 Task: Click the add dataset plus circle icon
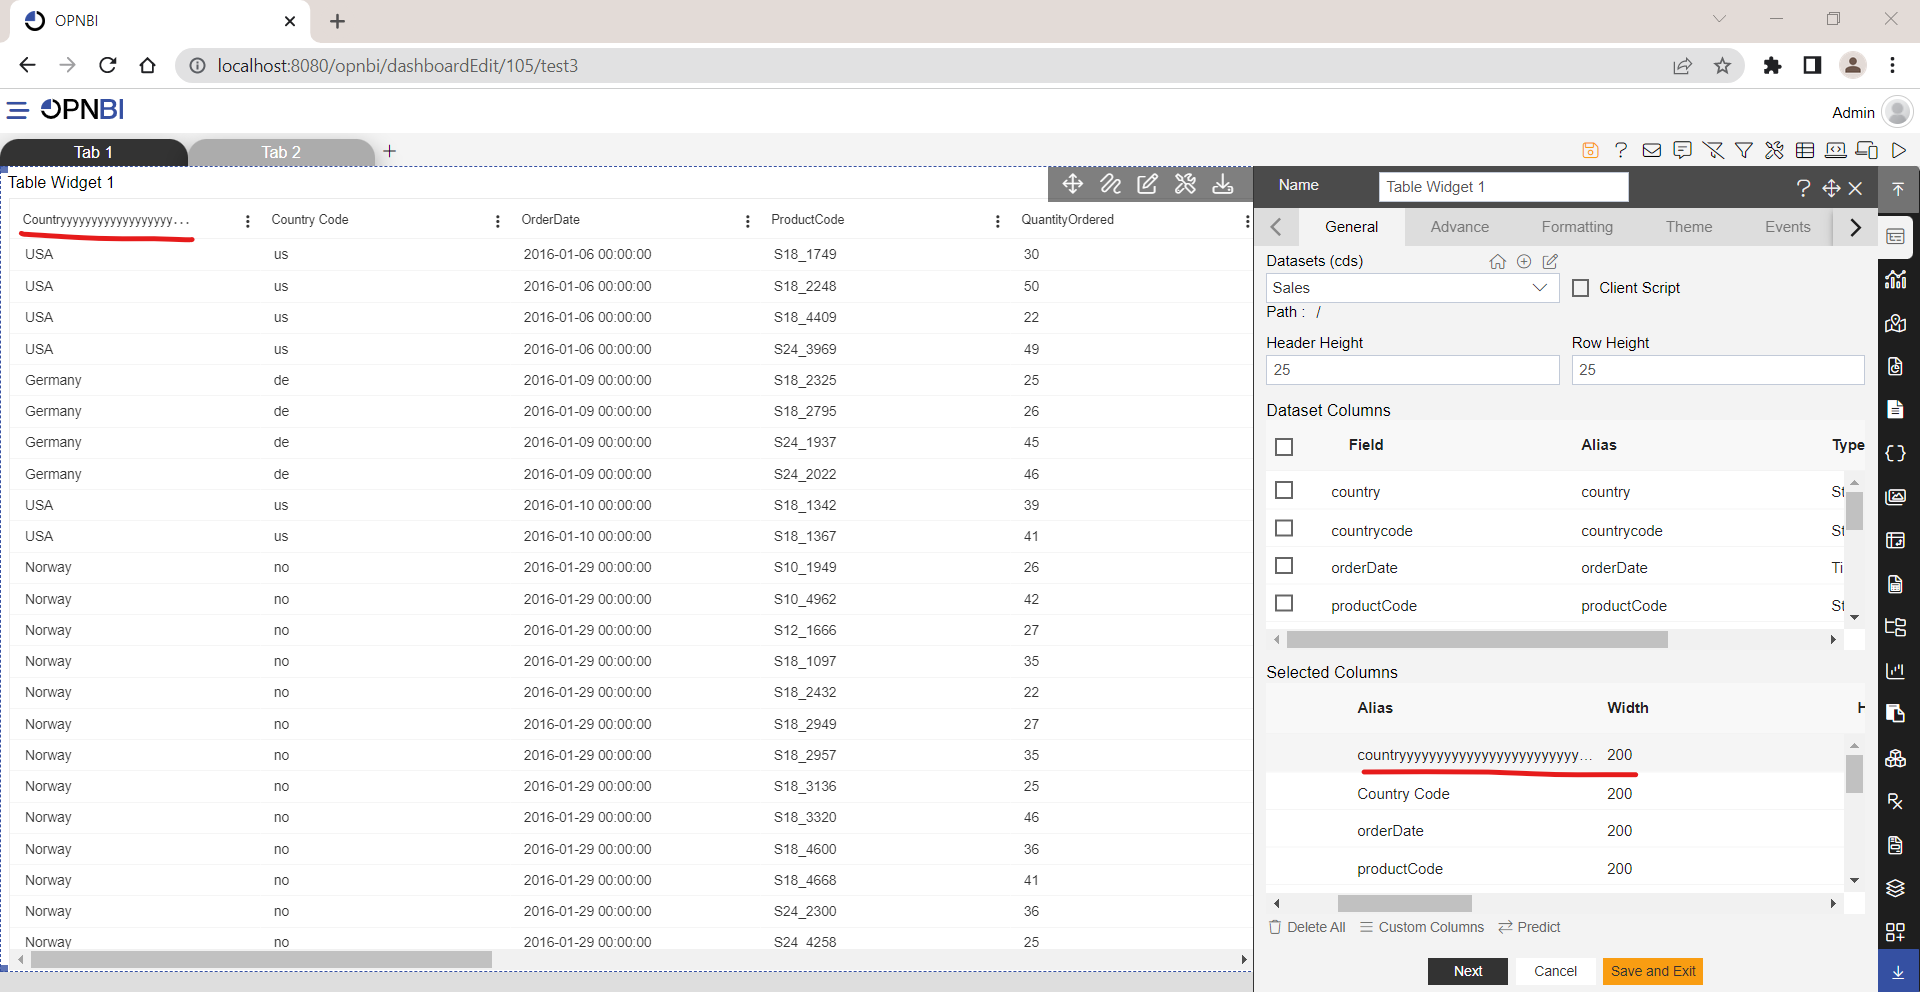pos(1524,262)
